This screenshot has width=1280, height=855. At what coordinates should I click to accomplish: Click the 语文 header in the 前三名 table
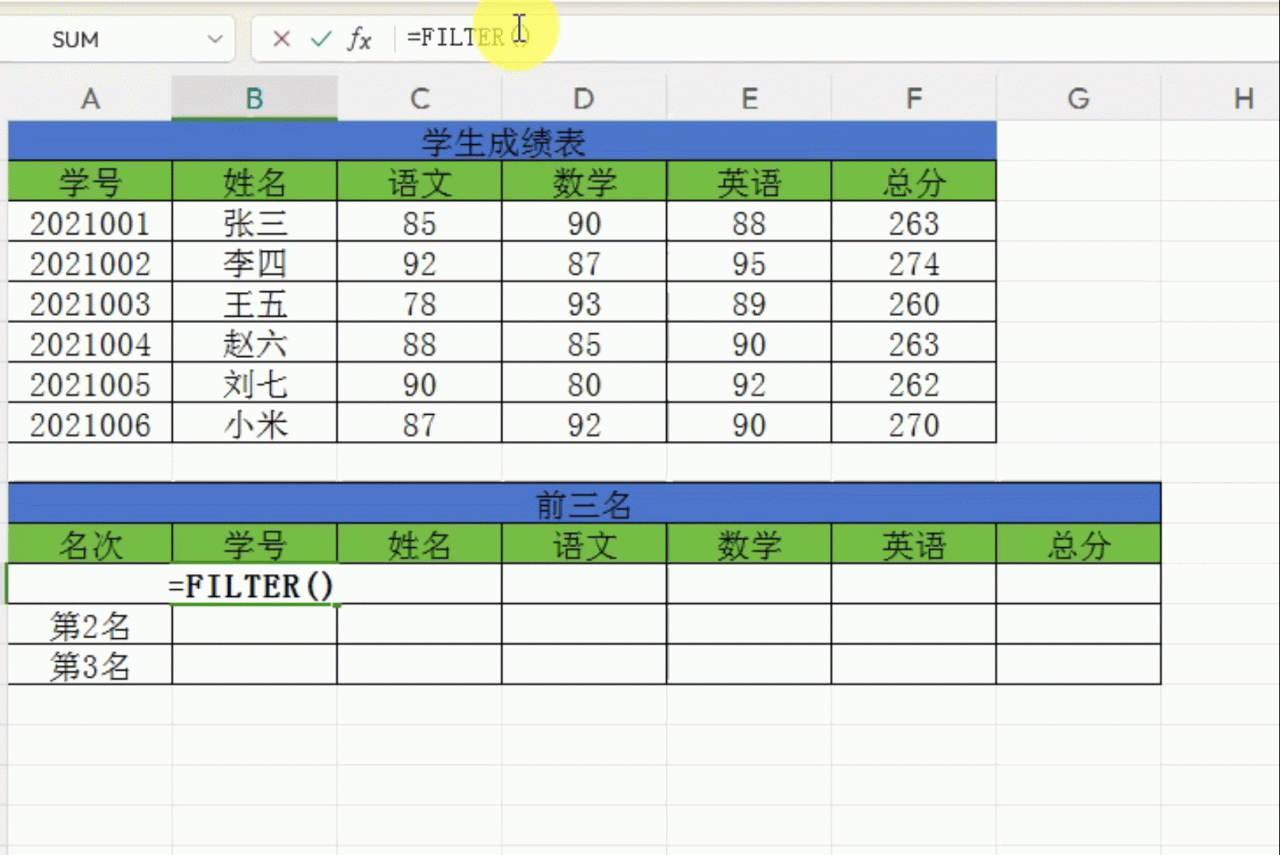pyautogui.click(x=584, y=544)
